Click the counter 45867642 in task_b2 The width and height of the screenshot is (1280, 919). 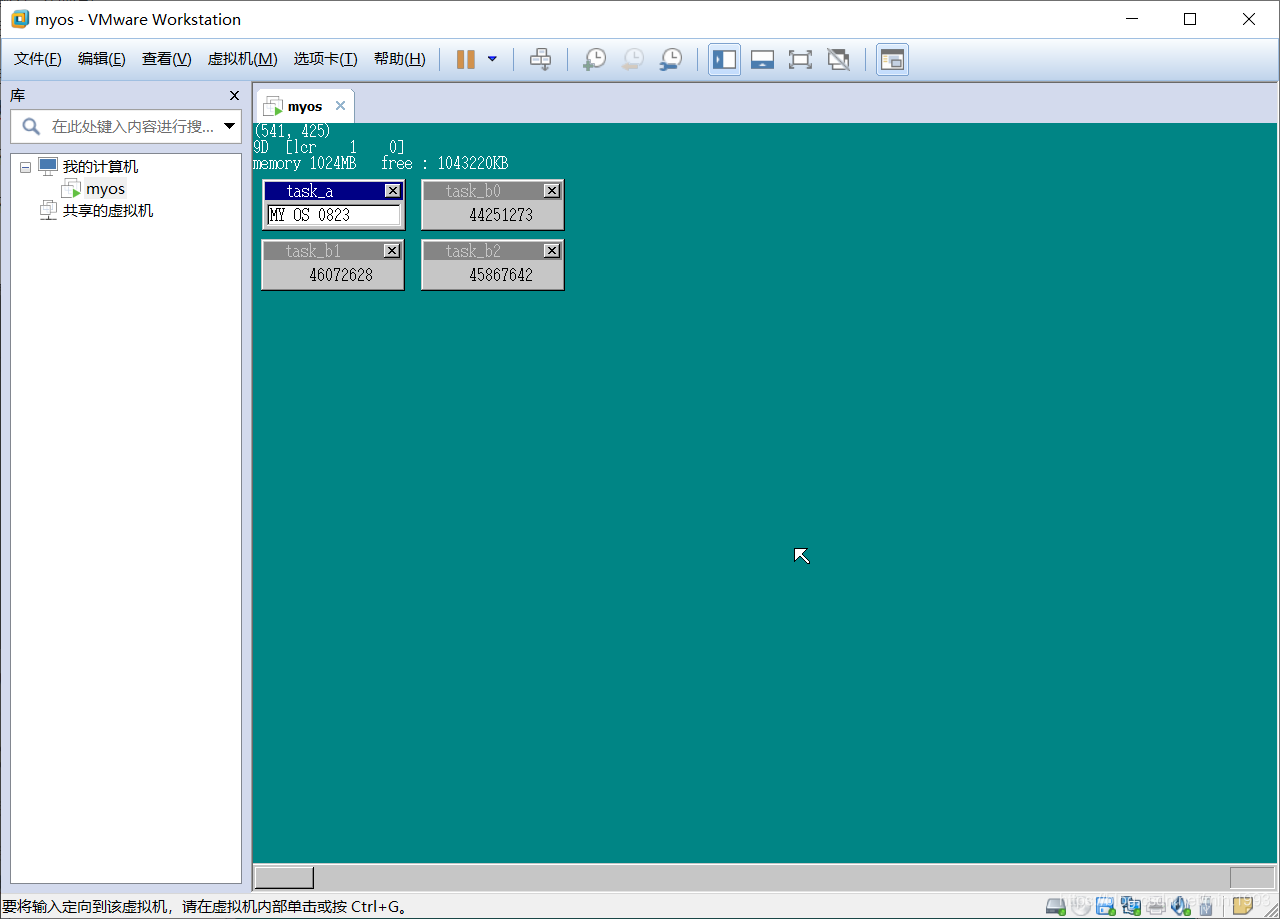(501, 275)
